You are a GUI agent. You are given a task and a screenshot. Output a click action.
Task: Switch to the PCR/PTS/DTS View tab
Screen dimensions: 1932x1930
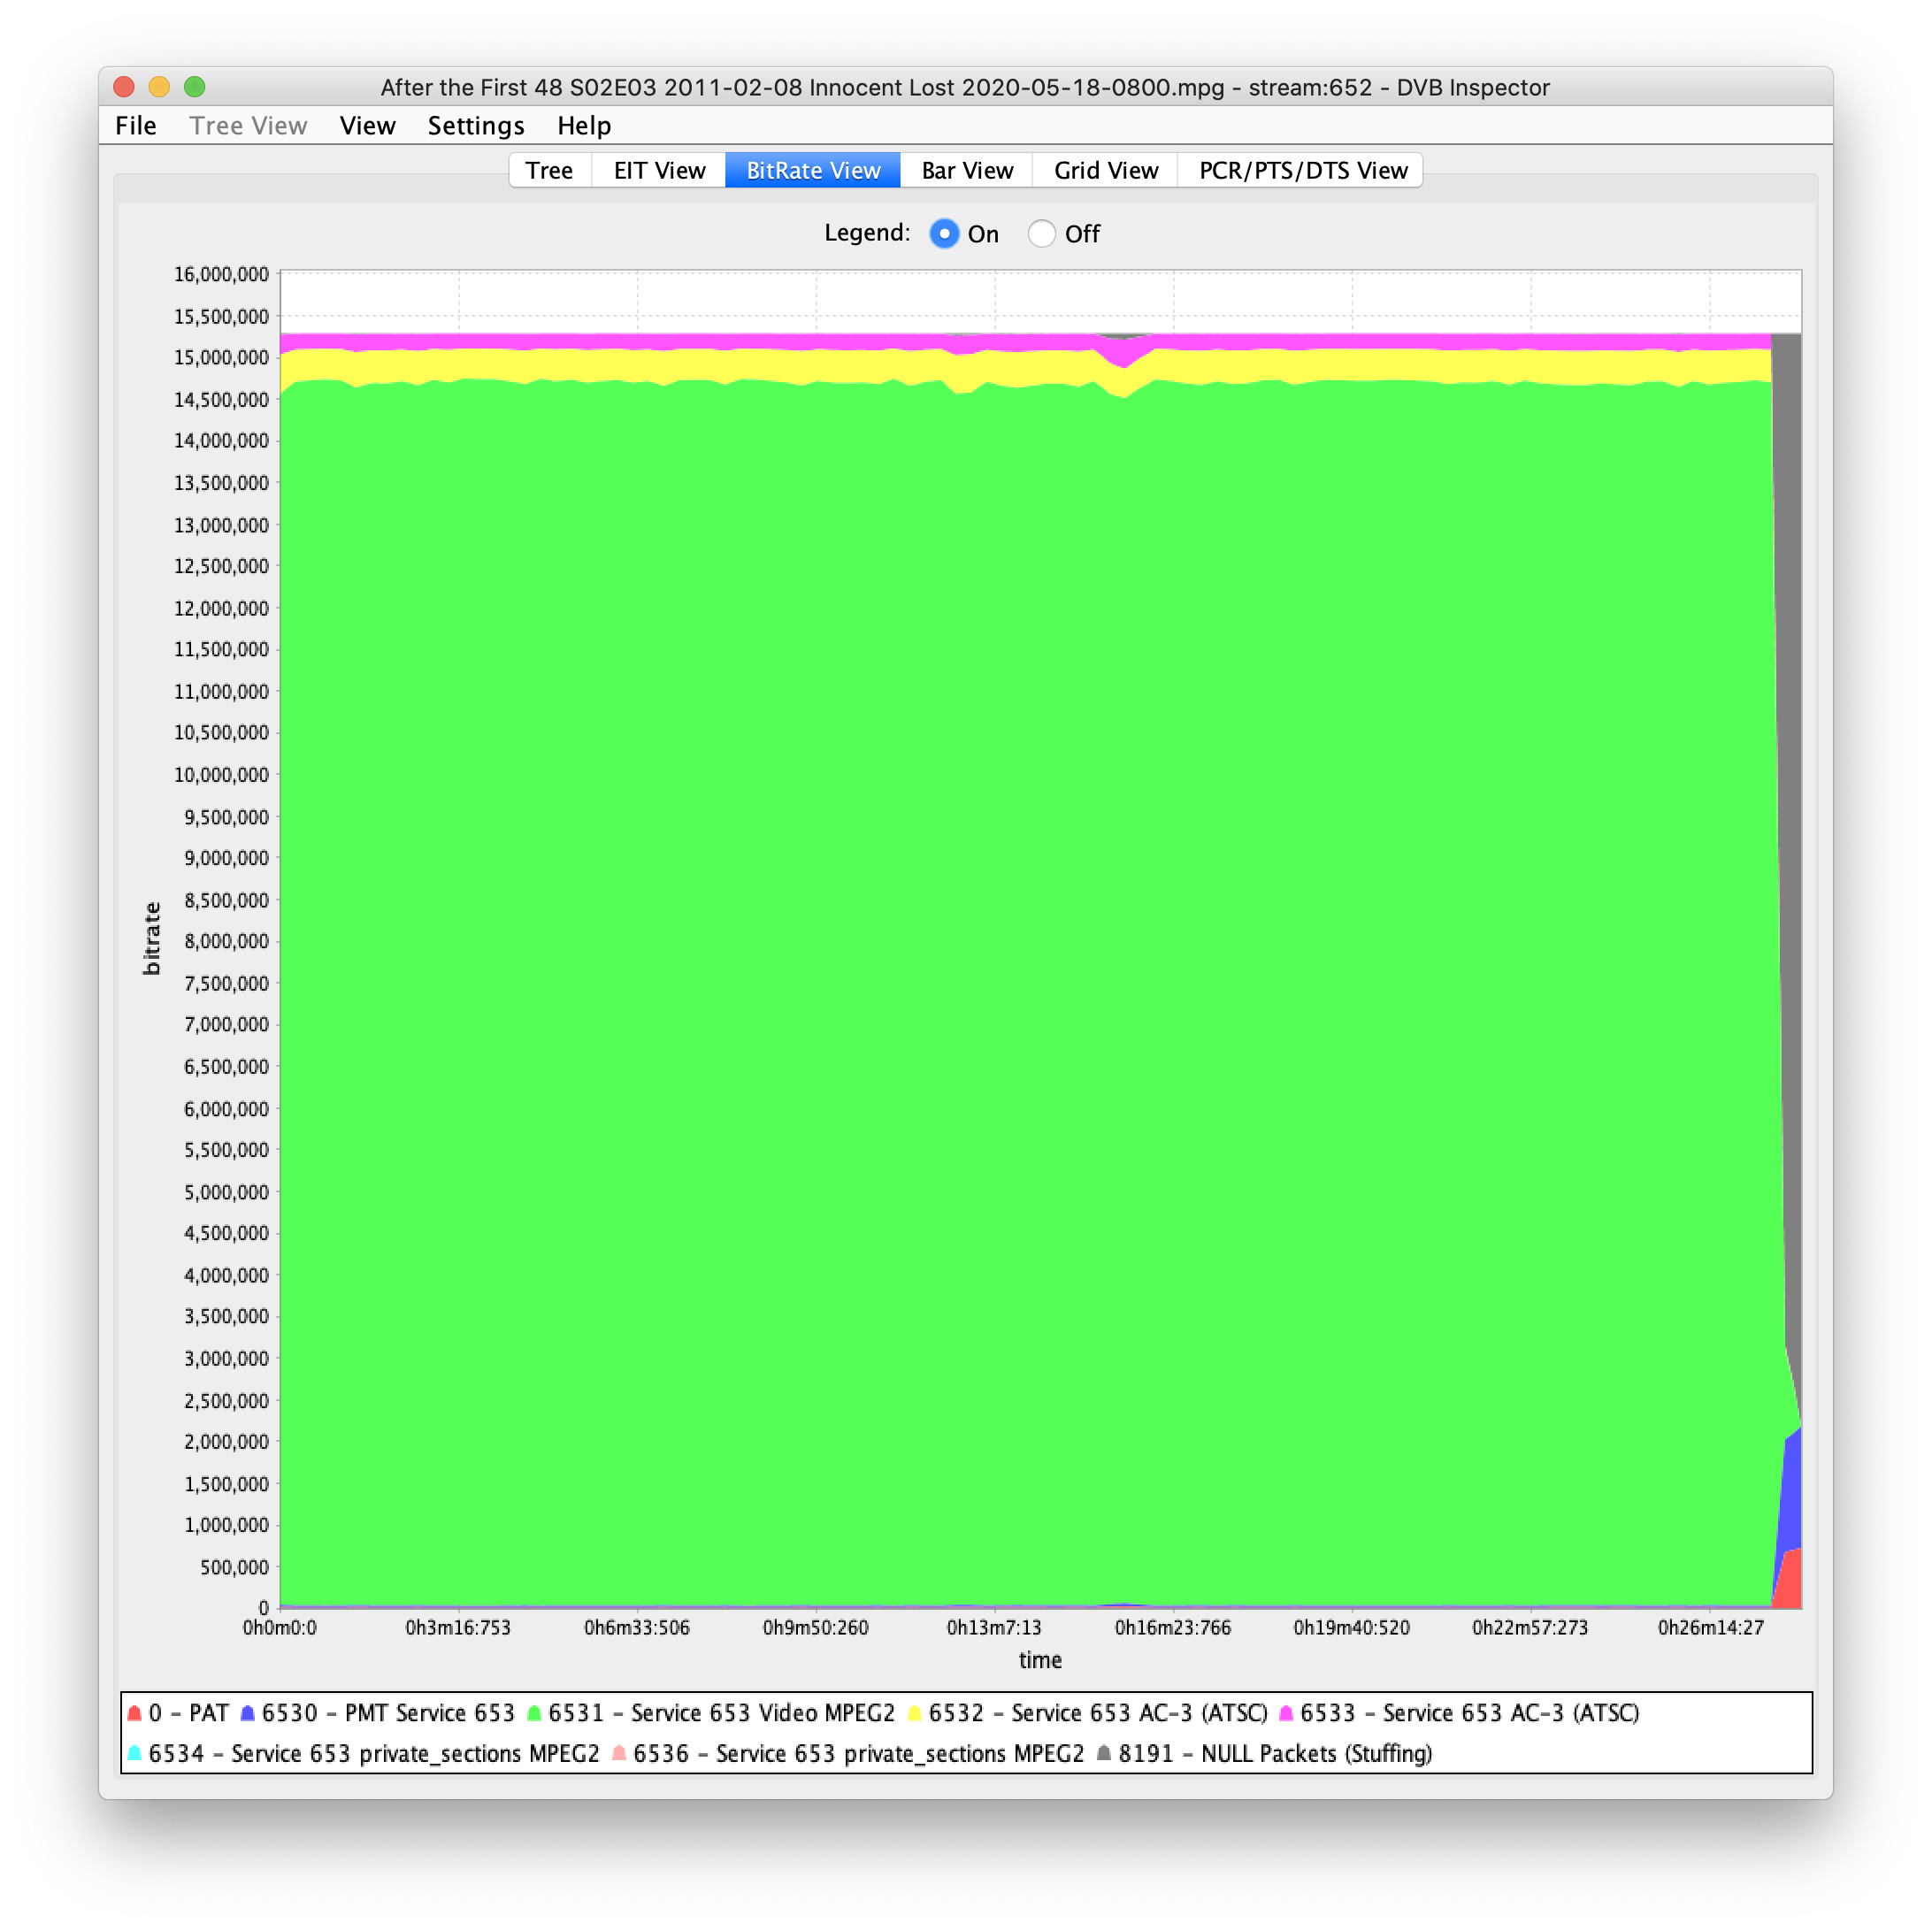tap(1302, 171)
